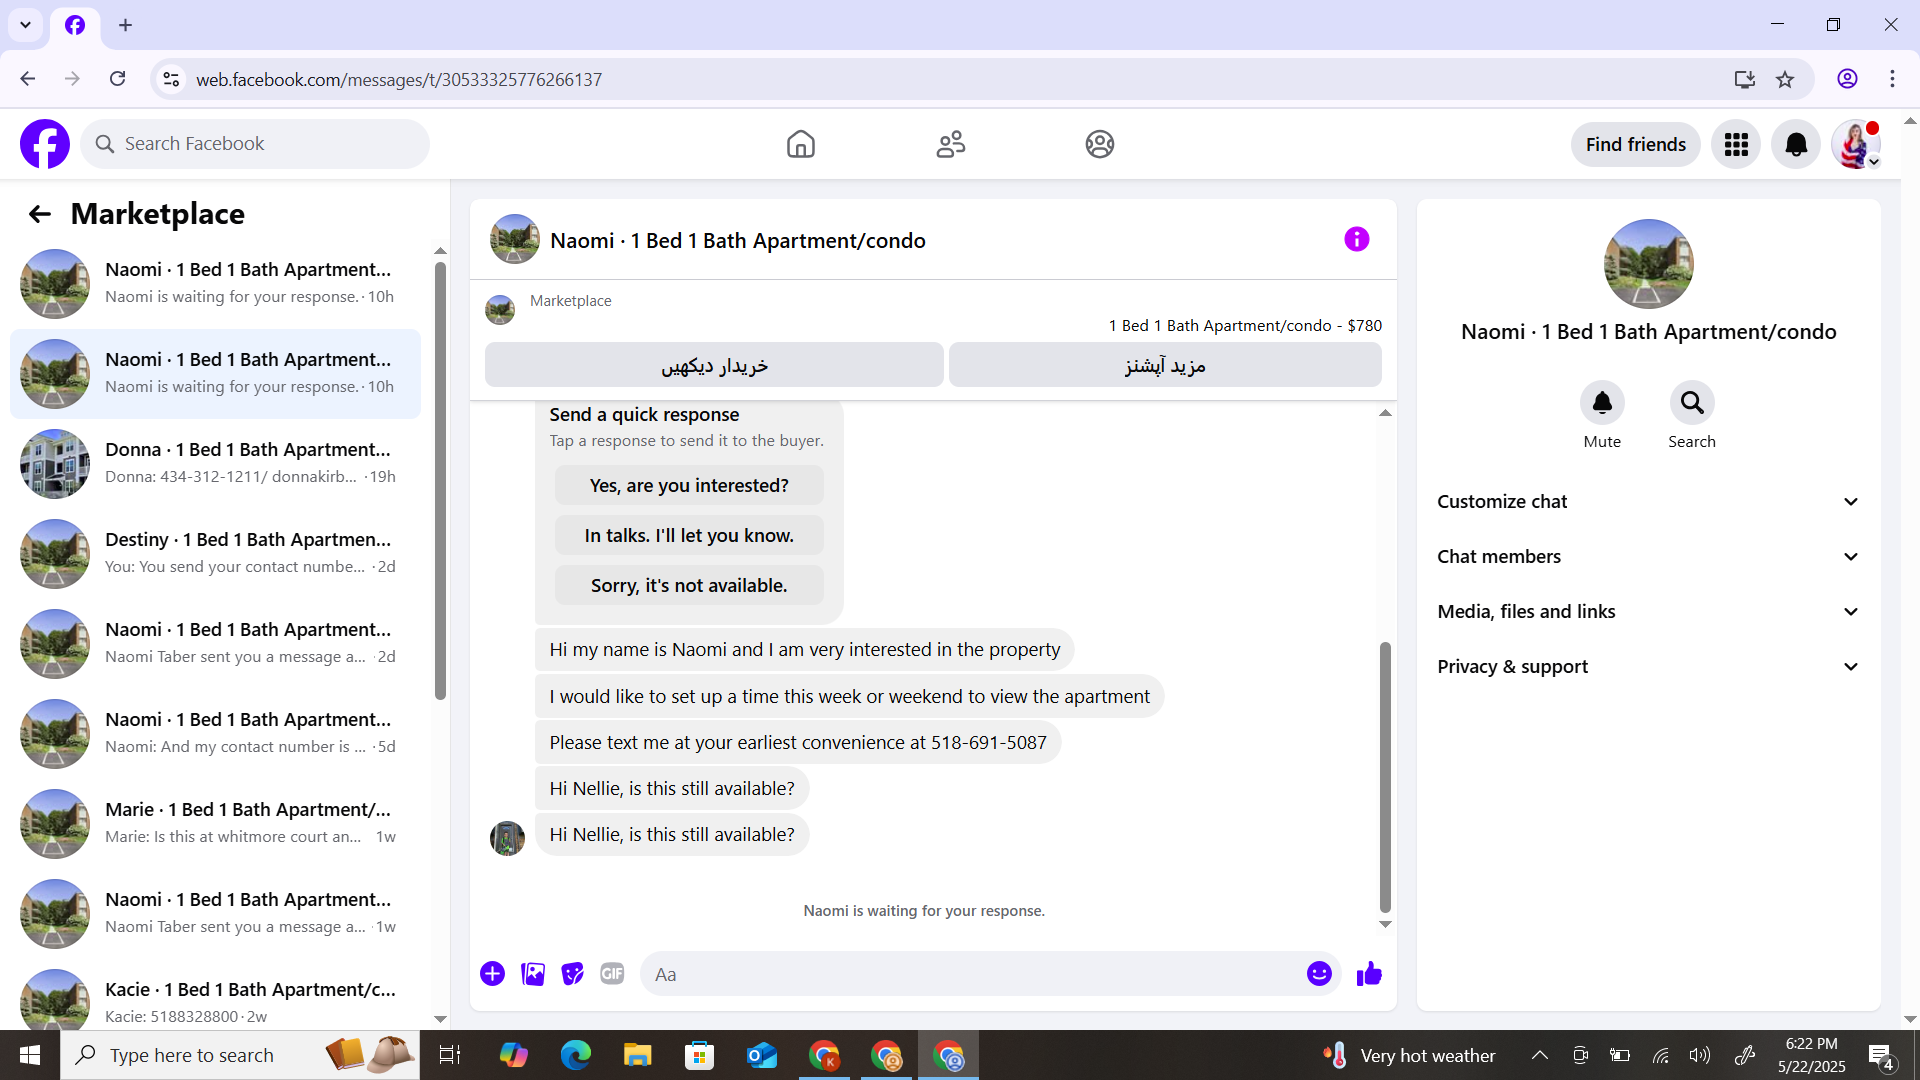This screenshot has width=1920, height=1080.
Task: Send quick reply 'In talks. I'll let you know.'
Action: pyautogui.click(x=689, y=536)
